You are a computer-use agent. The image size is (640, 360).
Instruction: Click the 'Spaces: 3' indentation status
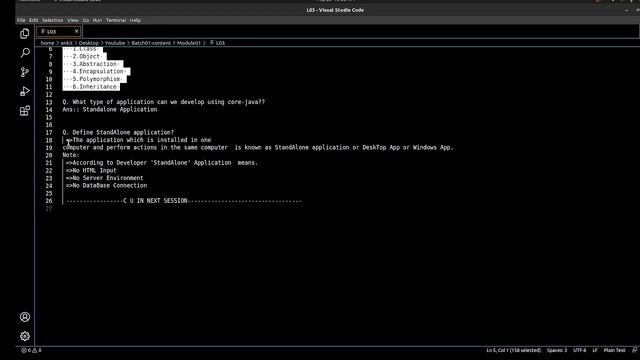coord(557,350)
